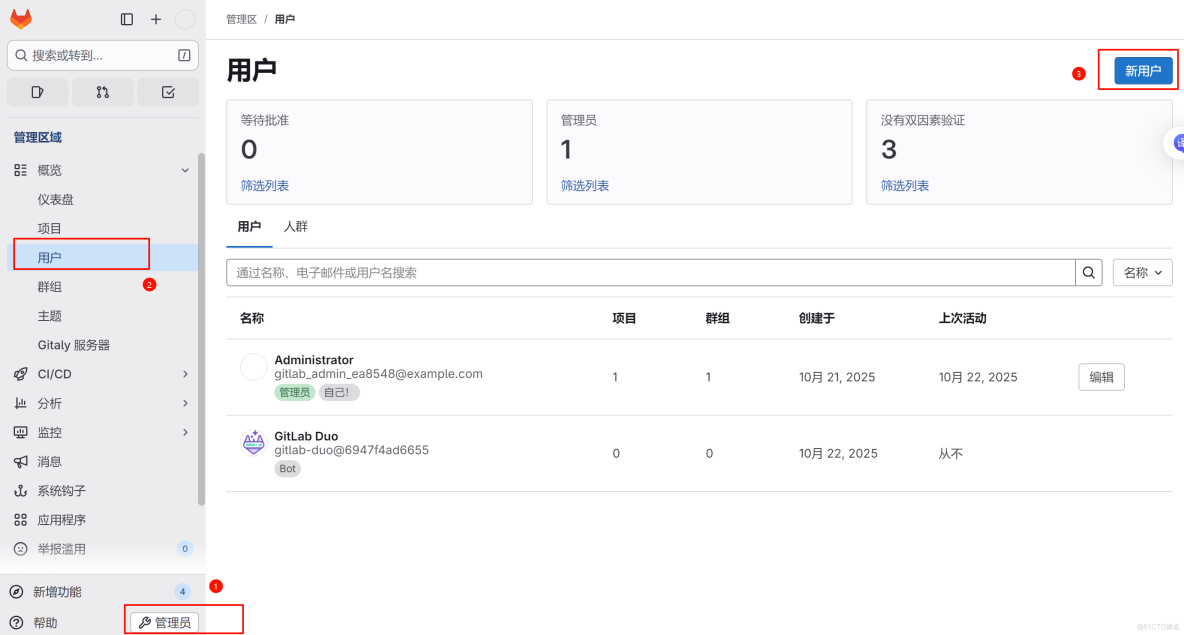The height and width of the screenshot is (635, 1184).
Task: Open the to-do list checkmark icon
Action: 167,91
